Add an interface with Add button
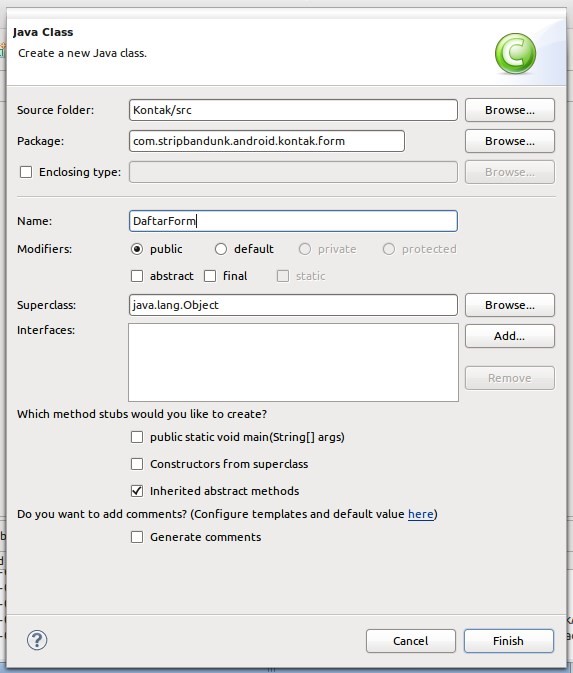This screenshot has height=673, width=573. 509,336
